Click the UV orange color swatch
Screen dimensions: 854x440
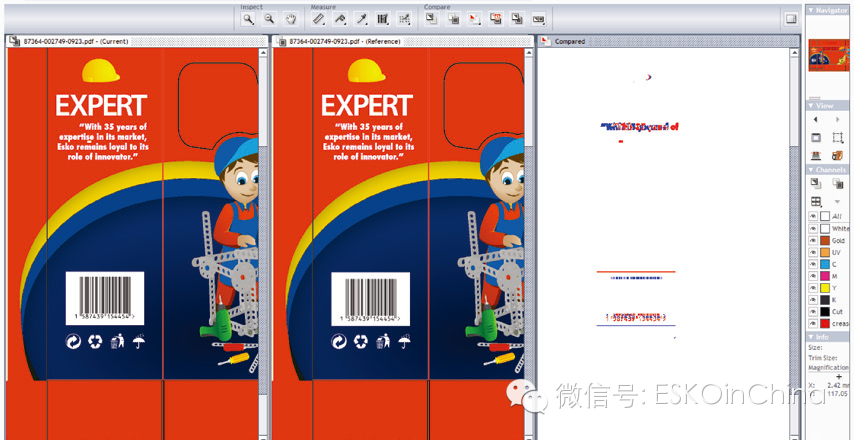pyautogui.click(x=825, y=253)
